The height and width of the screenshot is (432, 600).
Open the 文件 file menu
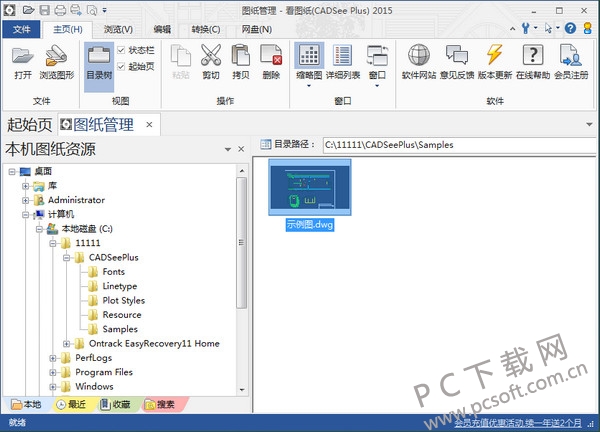pos(21,29)
